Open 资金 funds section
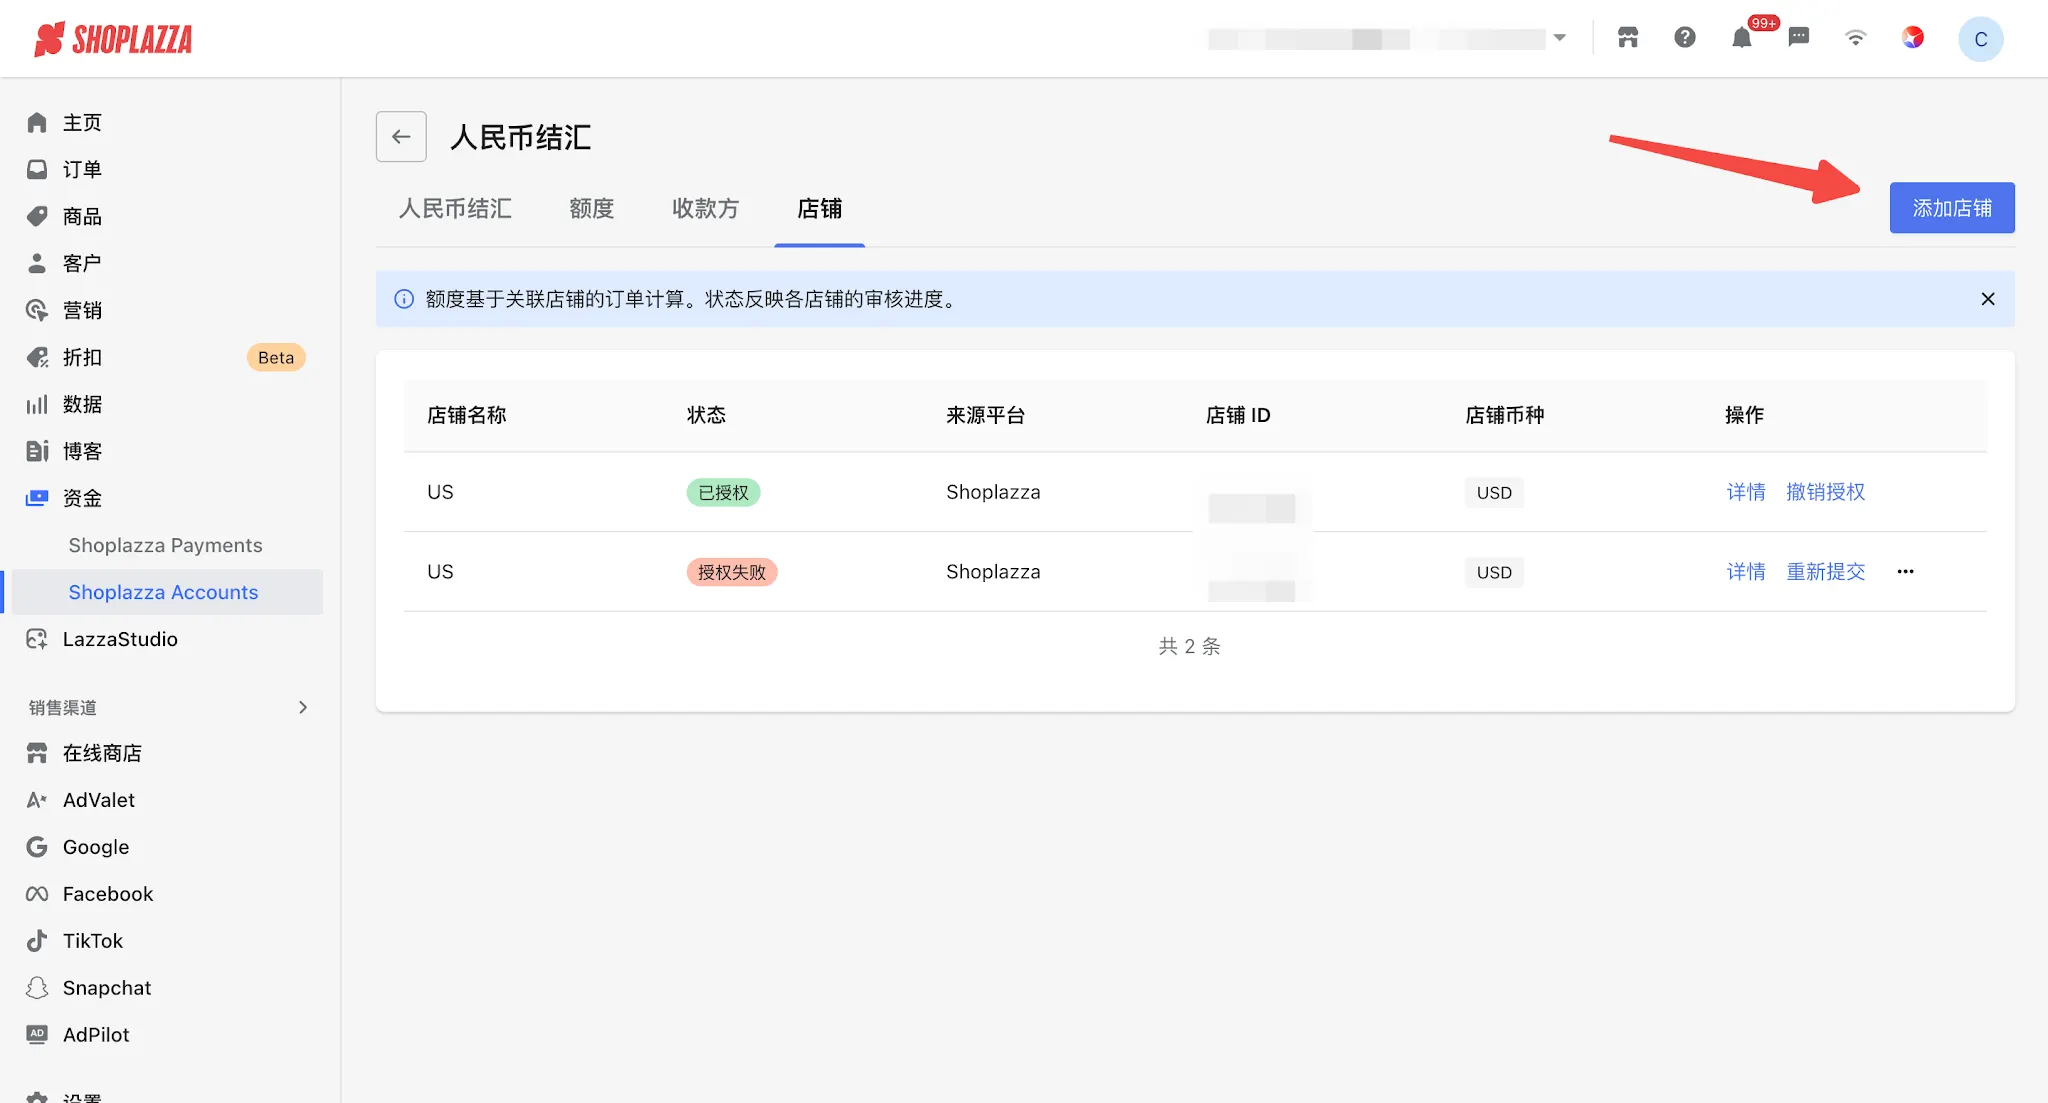This screenshot has width=2048, height=1103. 83,498
